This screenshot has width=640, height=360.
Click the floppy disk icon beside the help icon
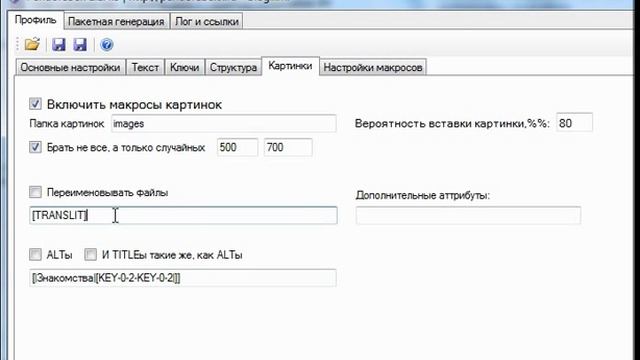pos(80,44)
